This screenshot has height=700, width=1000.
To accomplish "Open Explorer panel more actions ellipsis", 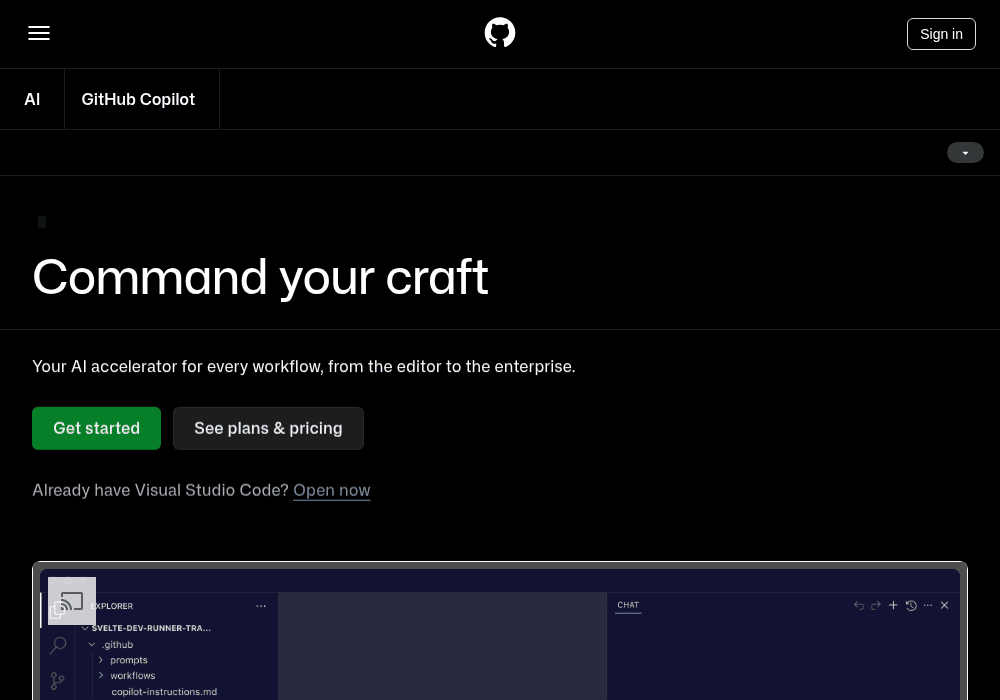I will tap(261, 606).
